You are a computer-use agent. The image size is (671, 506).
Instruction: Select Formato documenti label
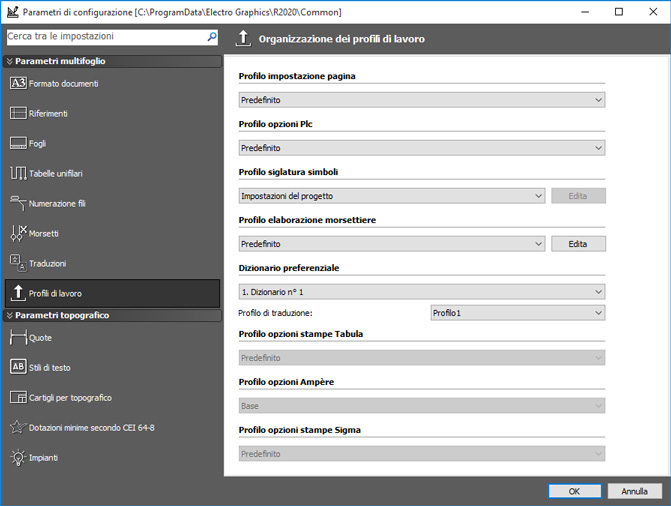point(63,83)
